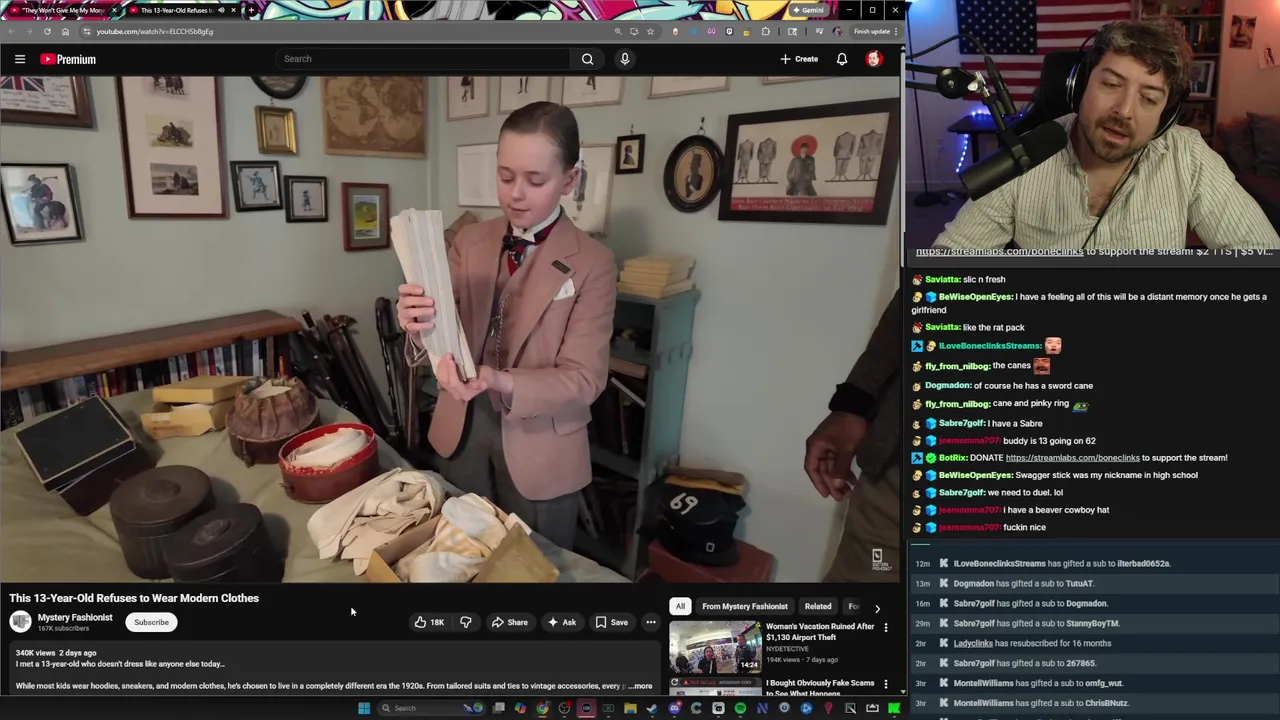This screenshot has height=720, width=1280.
Task: Like the video with 18K likes
Action: pyautogui.click(x=430, y=622)
